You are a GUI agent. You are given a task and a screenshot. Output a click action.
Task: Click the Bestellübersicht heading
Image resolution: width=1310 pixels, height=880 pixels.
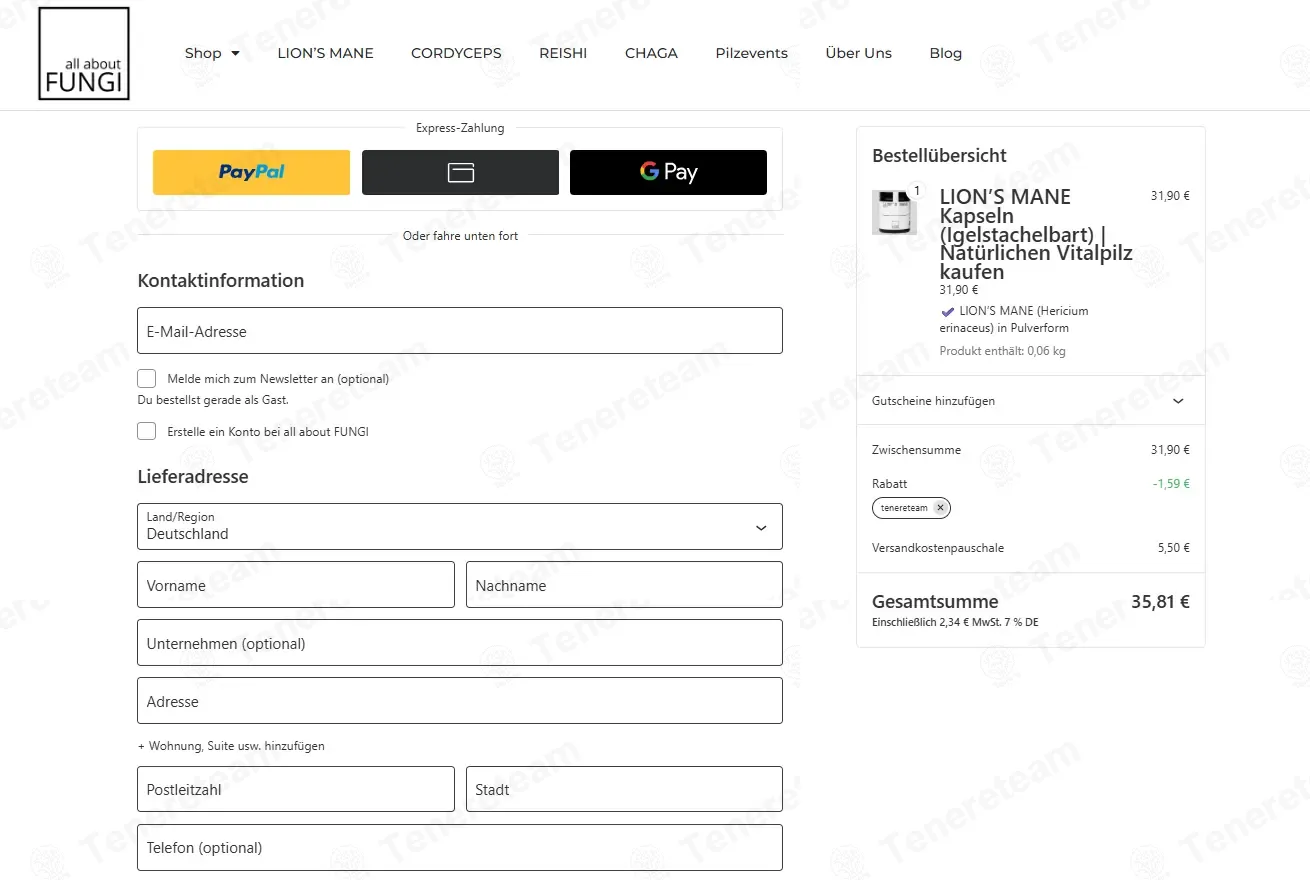[939, 156]
